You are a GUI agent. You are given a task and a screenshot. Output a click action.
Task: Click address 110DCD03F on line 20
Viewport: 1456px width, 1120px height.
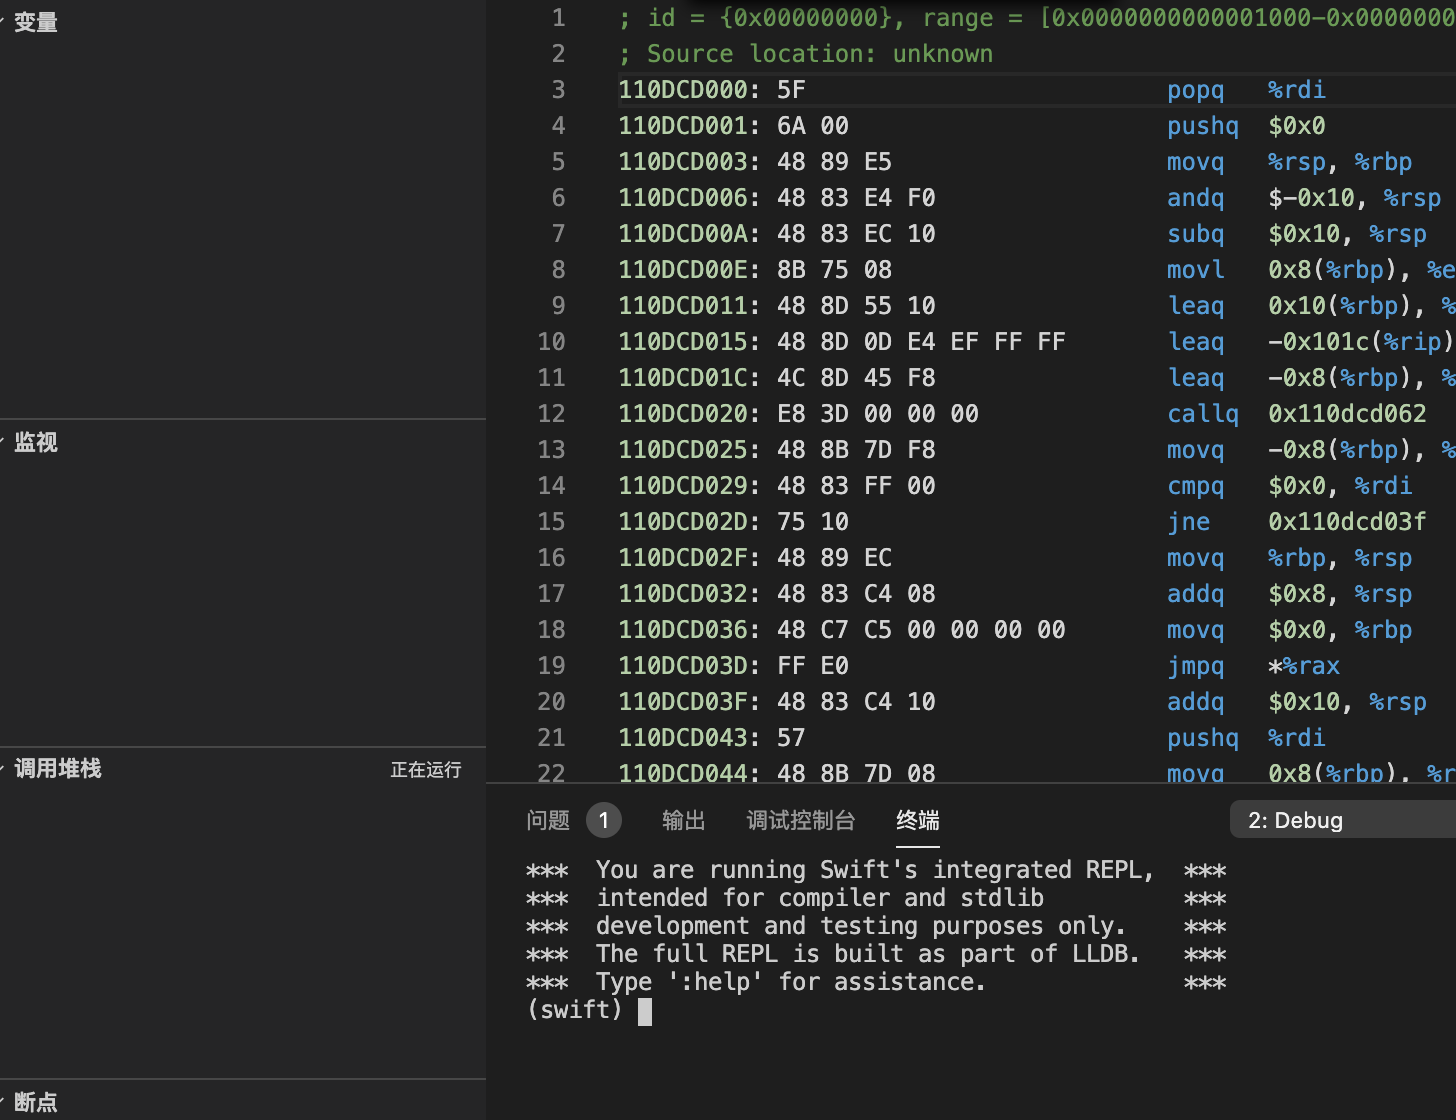683,701
